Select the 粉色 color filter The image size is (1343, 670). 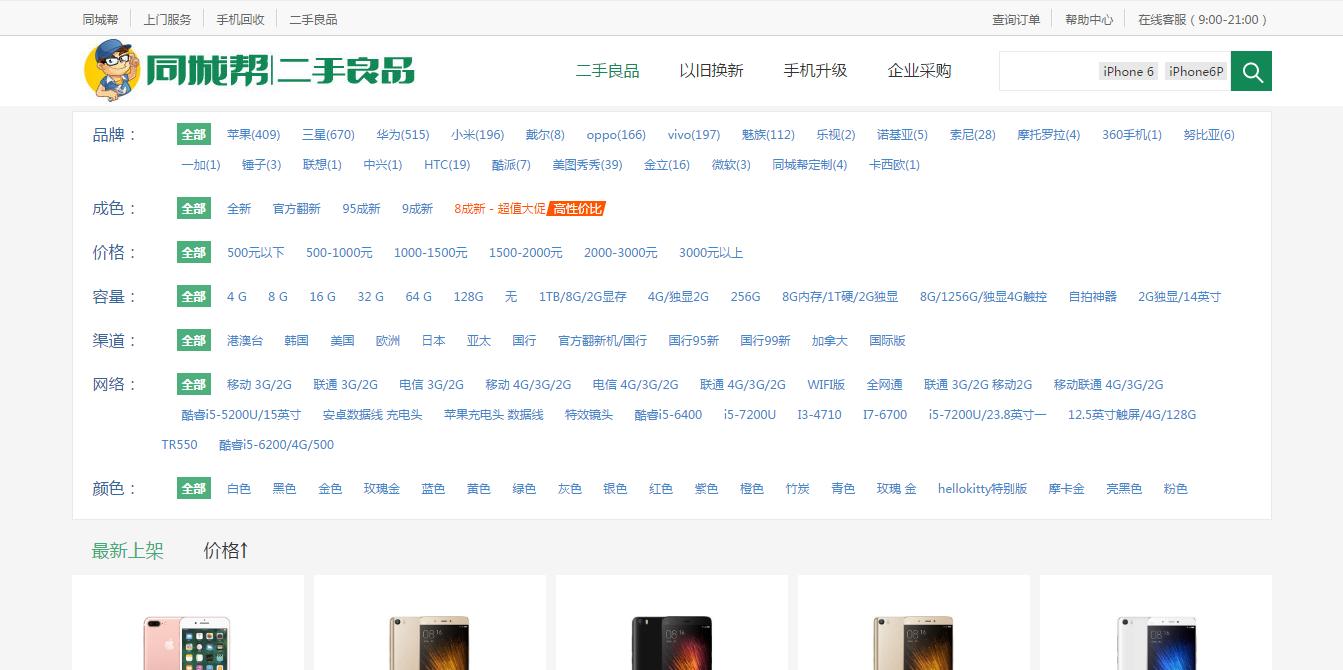[x=1176, y=488]
